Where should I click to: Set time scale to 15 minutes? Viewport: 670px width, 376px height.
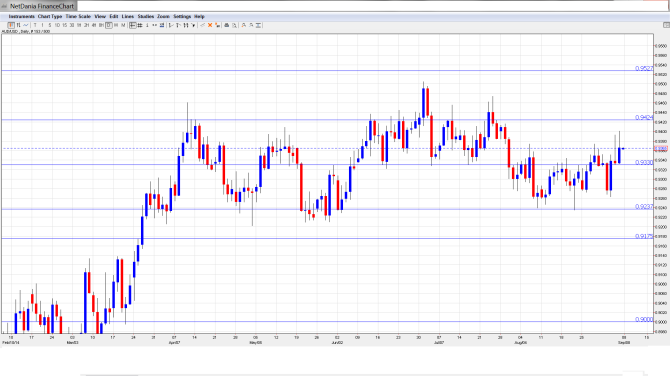coord(65,26)
